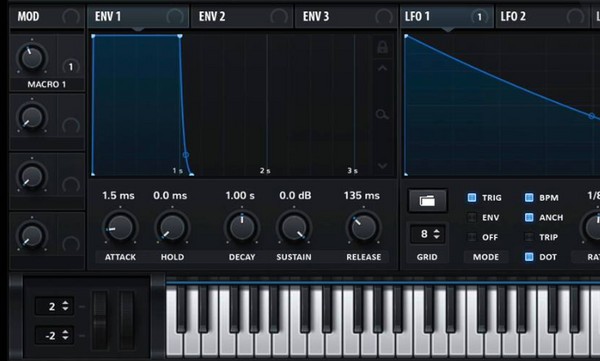This screenshot has height=361, width=600.
Task: Click the third macro modulation source icon
Action: pyautogui.click(x=71, y=185)
